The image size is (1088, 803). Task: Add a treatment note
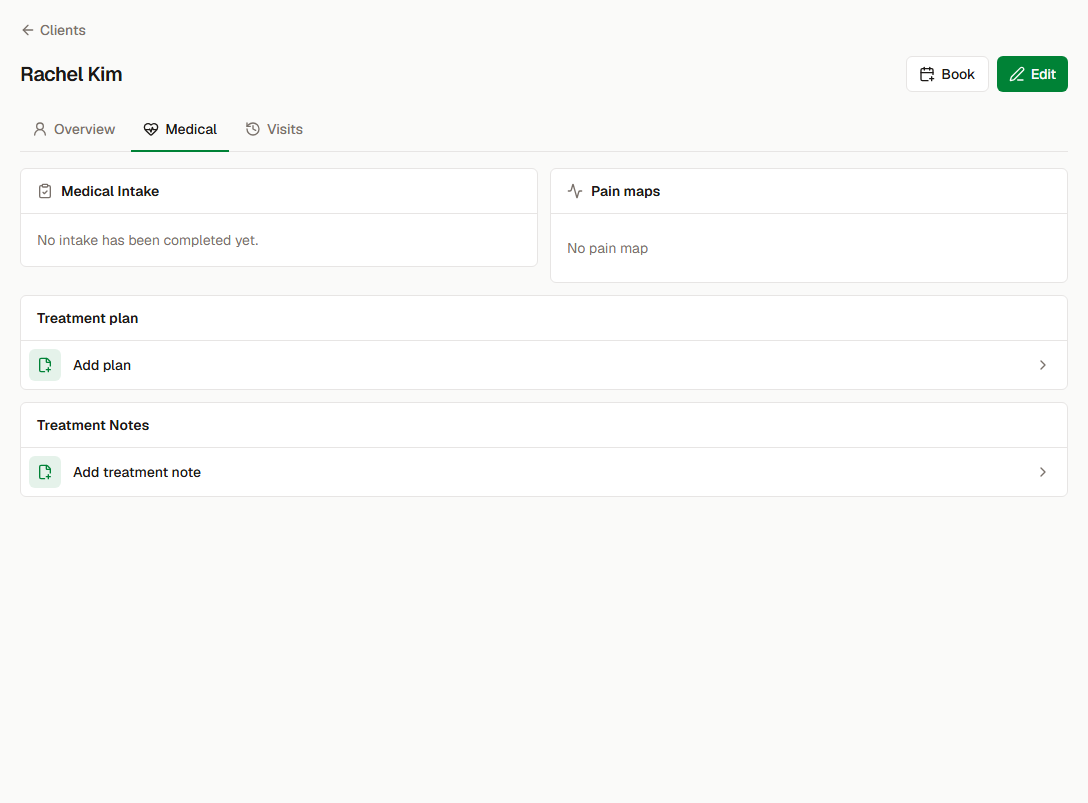point(544,472)
